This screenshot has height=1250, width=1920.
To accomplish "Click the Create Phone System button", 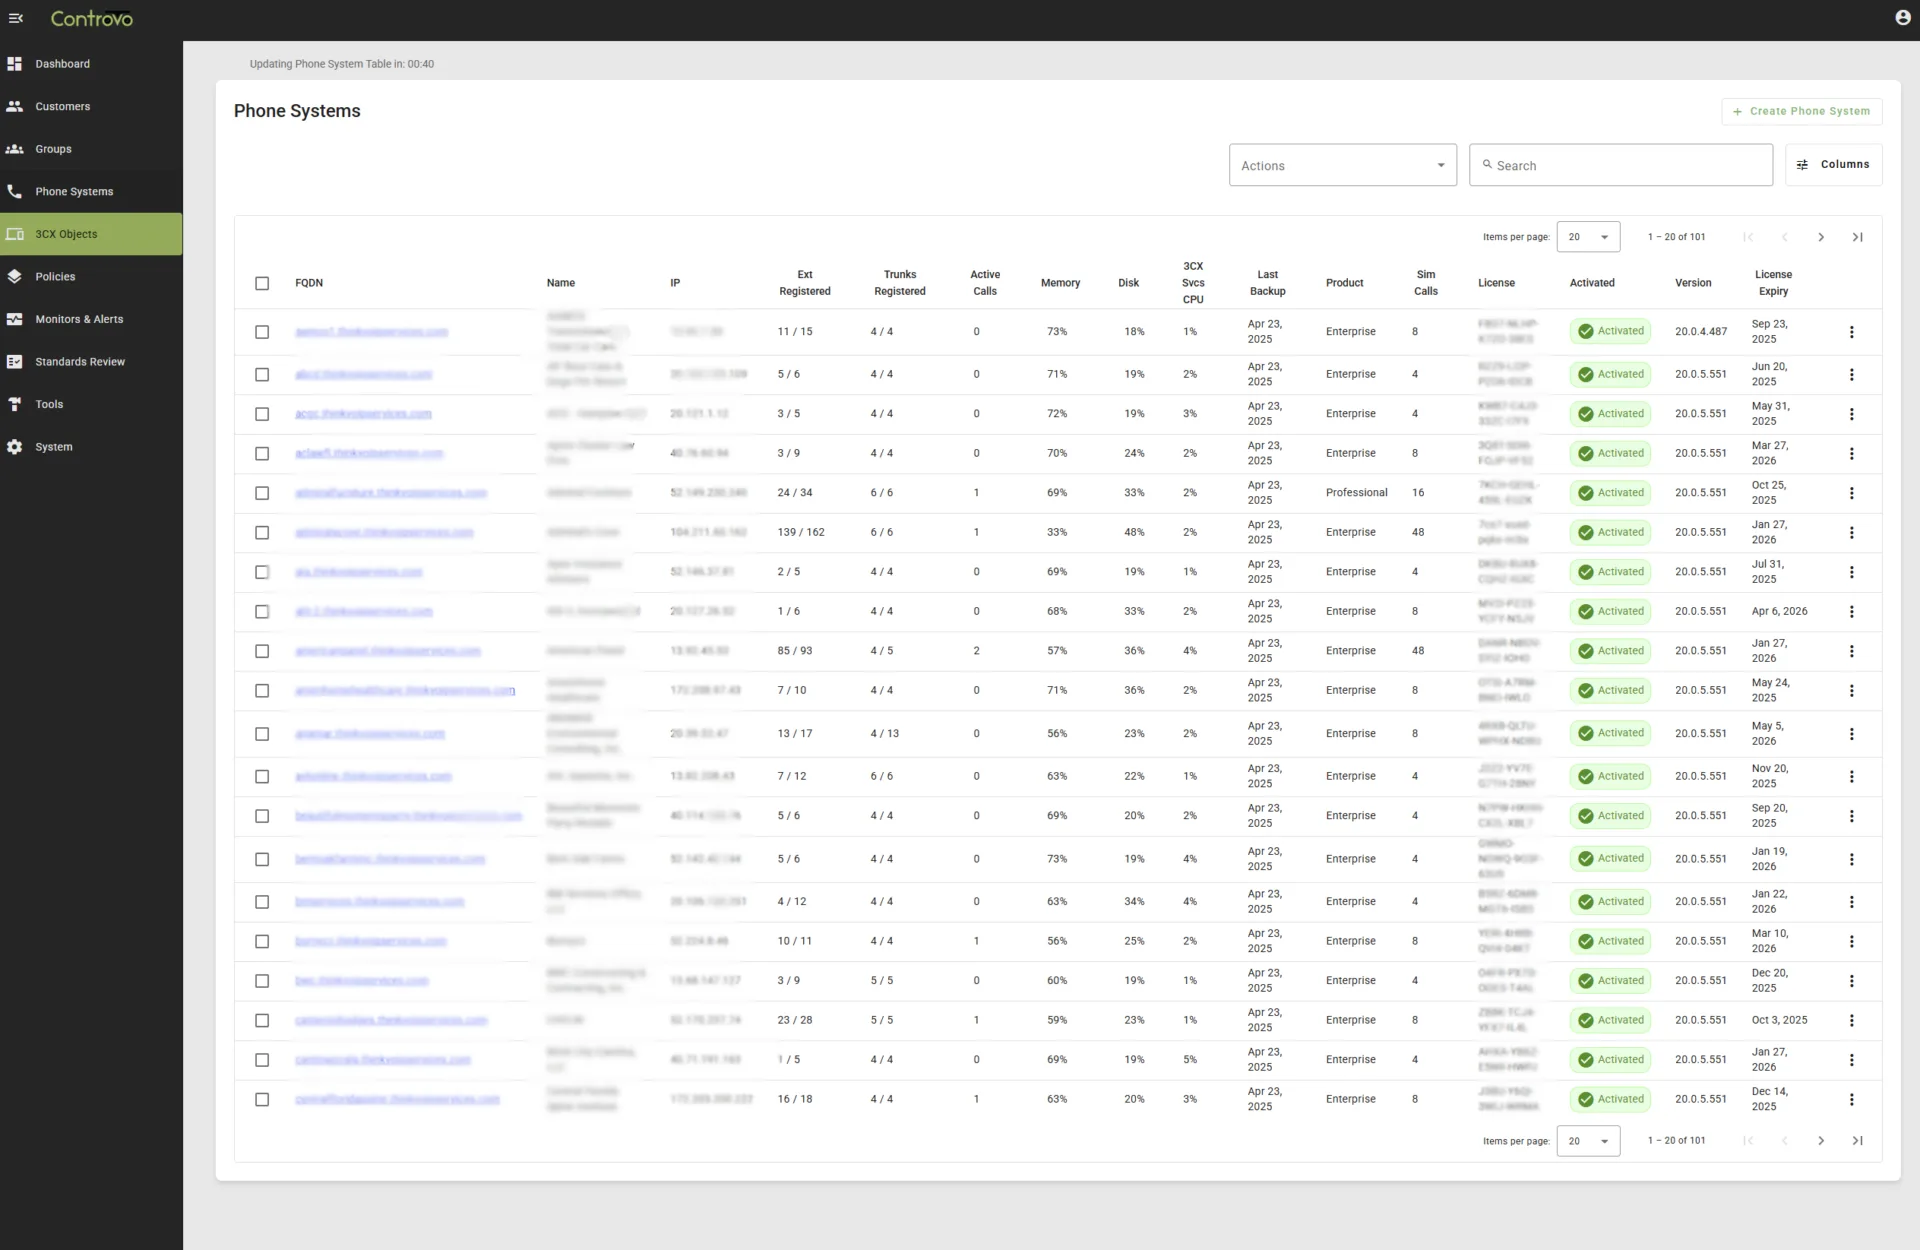I will (x=1800, y=111).
